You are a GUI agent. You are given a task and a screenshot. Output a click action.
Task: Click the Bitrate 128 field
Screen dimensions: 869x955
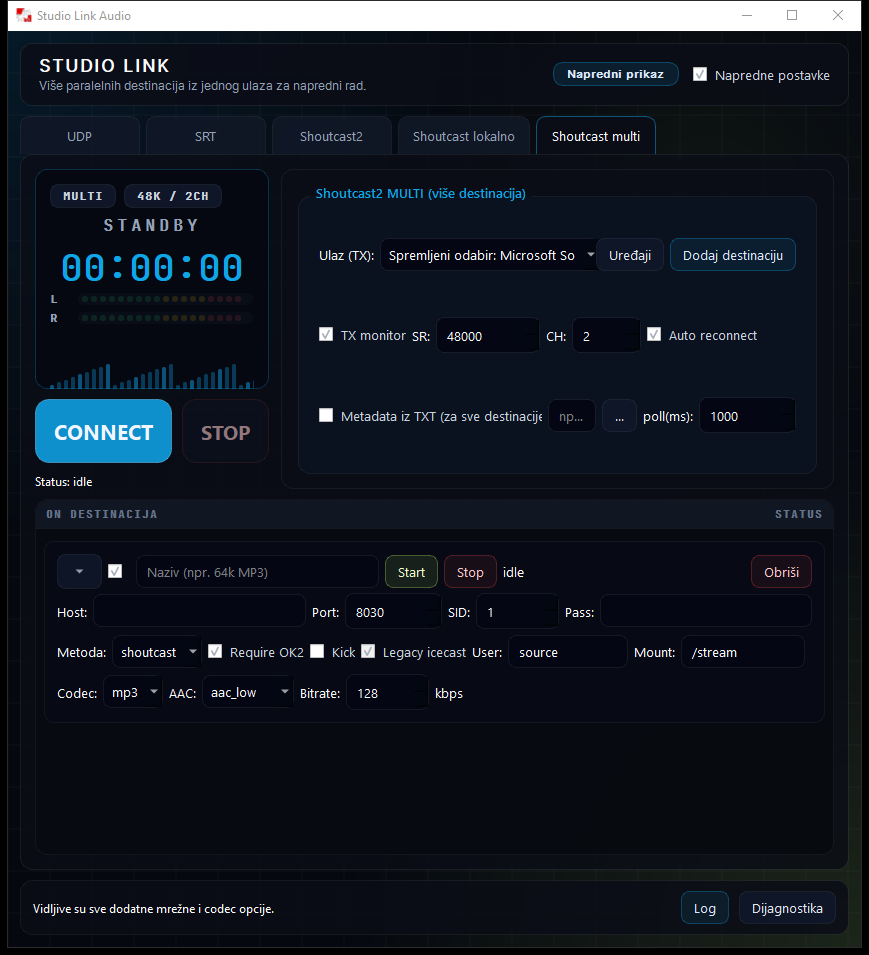387,692
